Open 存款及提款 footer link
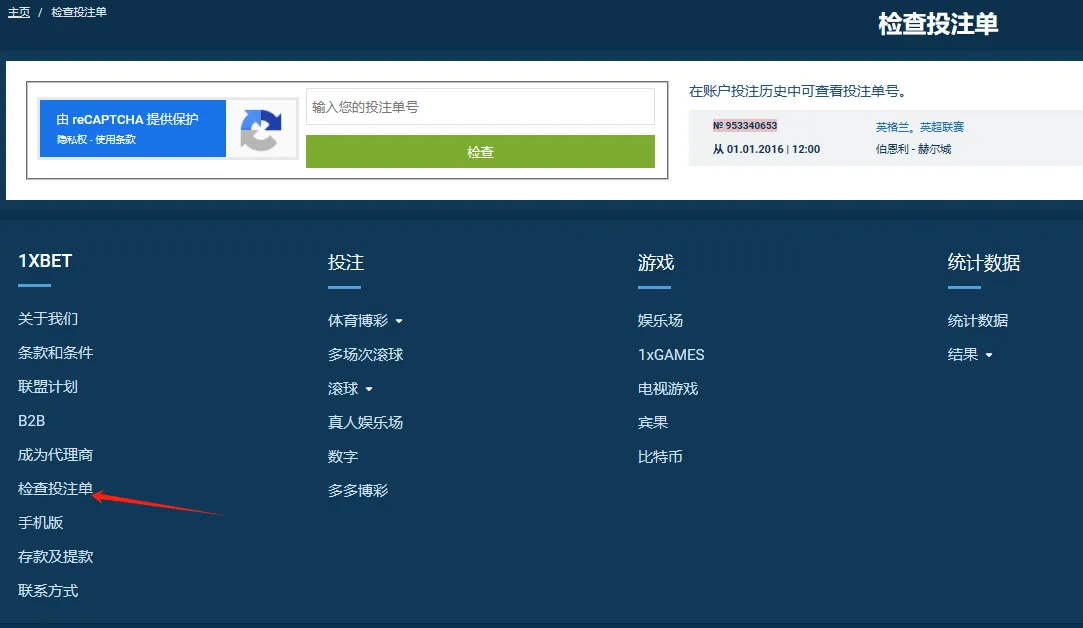The width and height of the screenshot is (1083, 628). click(55, 556)
